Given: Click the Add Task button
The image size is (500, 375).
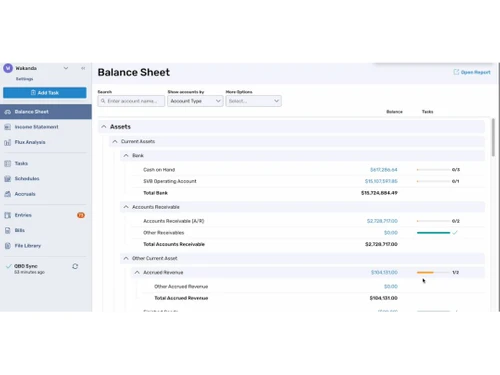Looking at the screenshot, I should pos(45,93).
